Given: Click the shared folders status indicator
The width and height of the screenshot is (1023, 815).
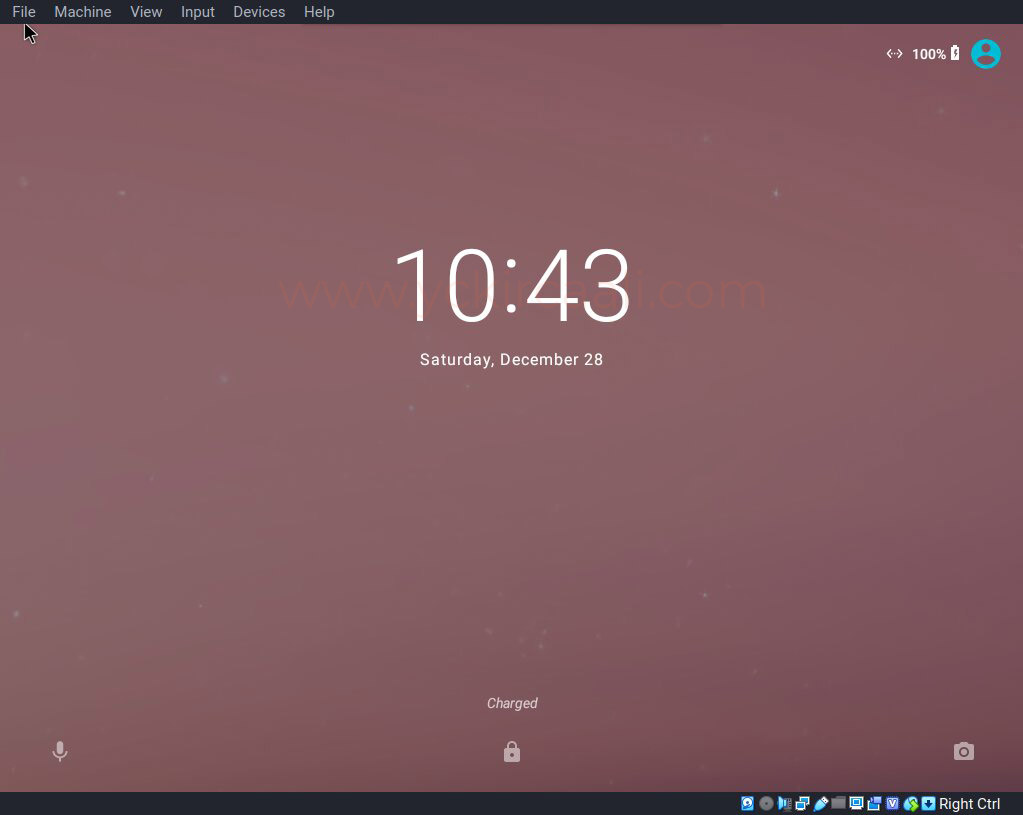Looking at the screenshot, I should click(839, 804).
